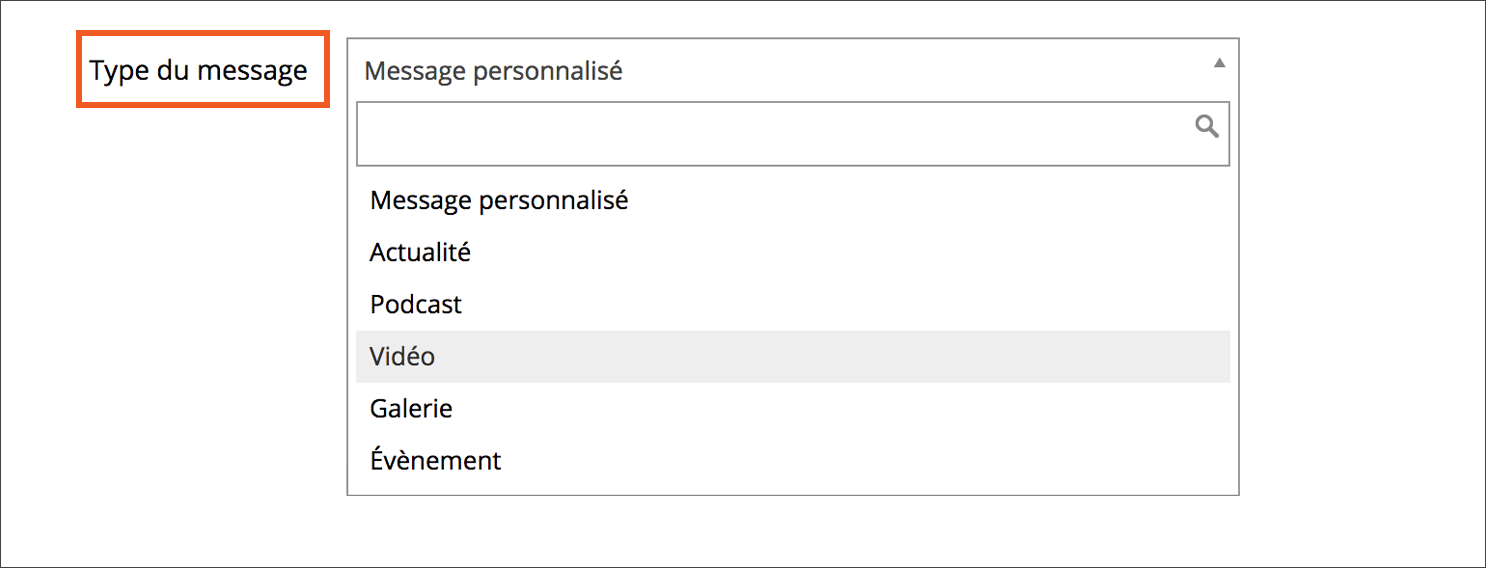1486x568 pixels.
Task: Select the Vidéo row highlighted in grey
Action: coord(792,356)
